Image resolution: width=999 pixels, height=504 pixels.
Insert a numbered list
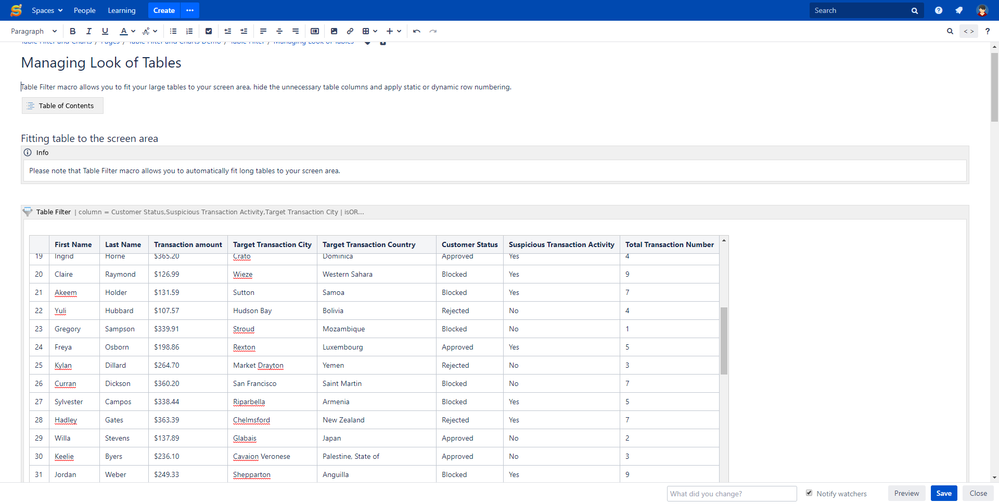click(x=189, y=31)
